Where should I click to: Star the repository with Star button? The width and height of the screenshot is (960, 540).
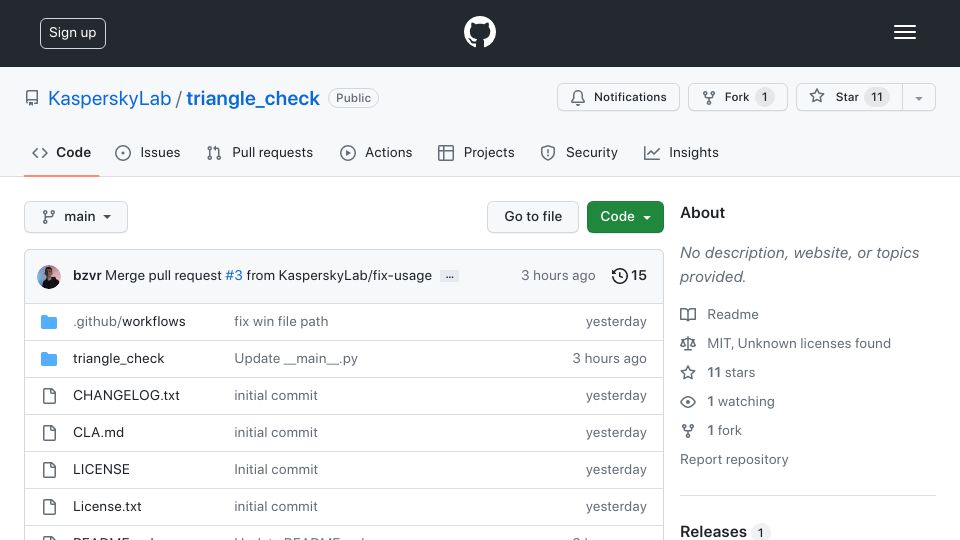(849, 97)
